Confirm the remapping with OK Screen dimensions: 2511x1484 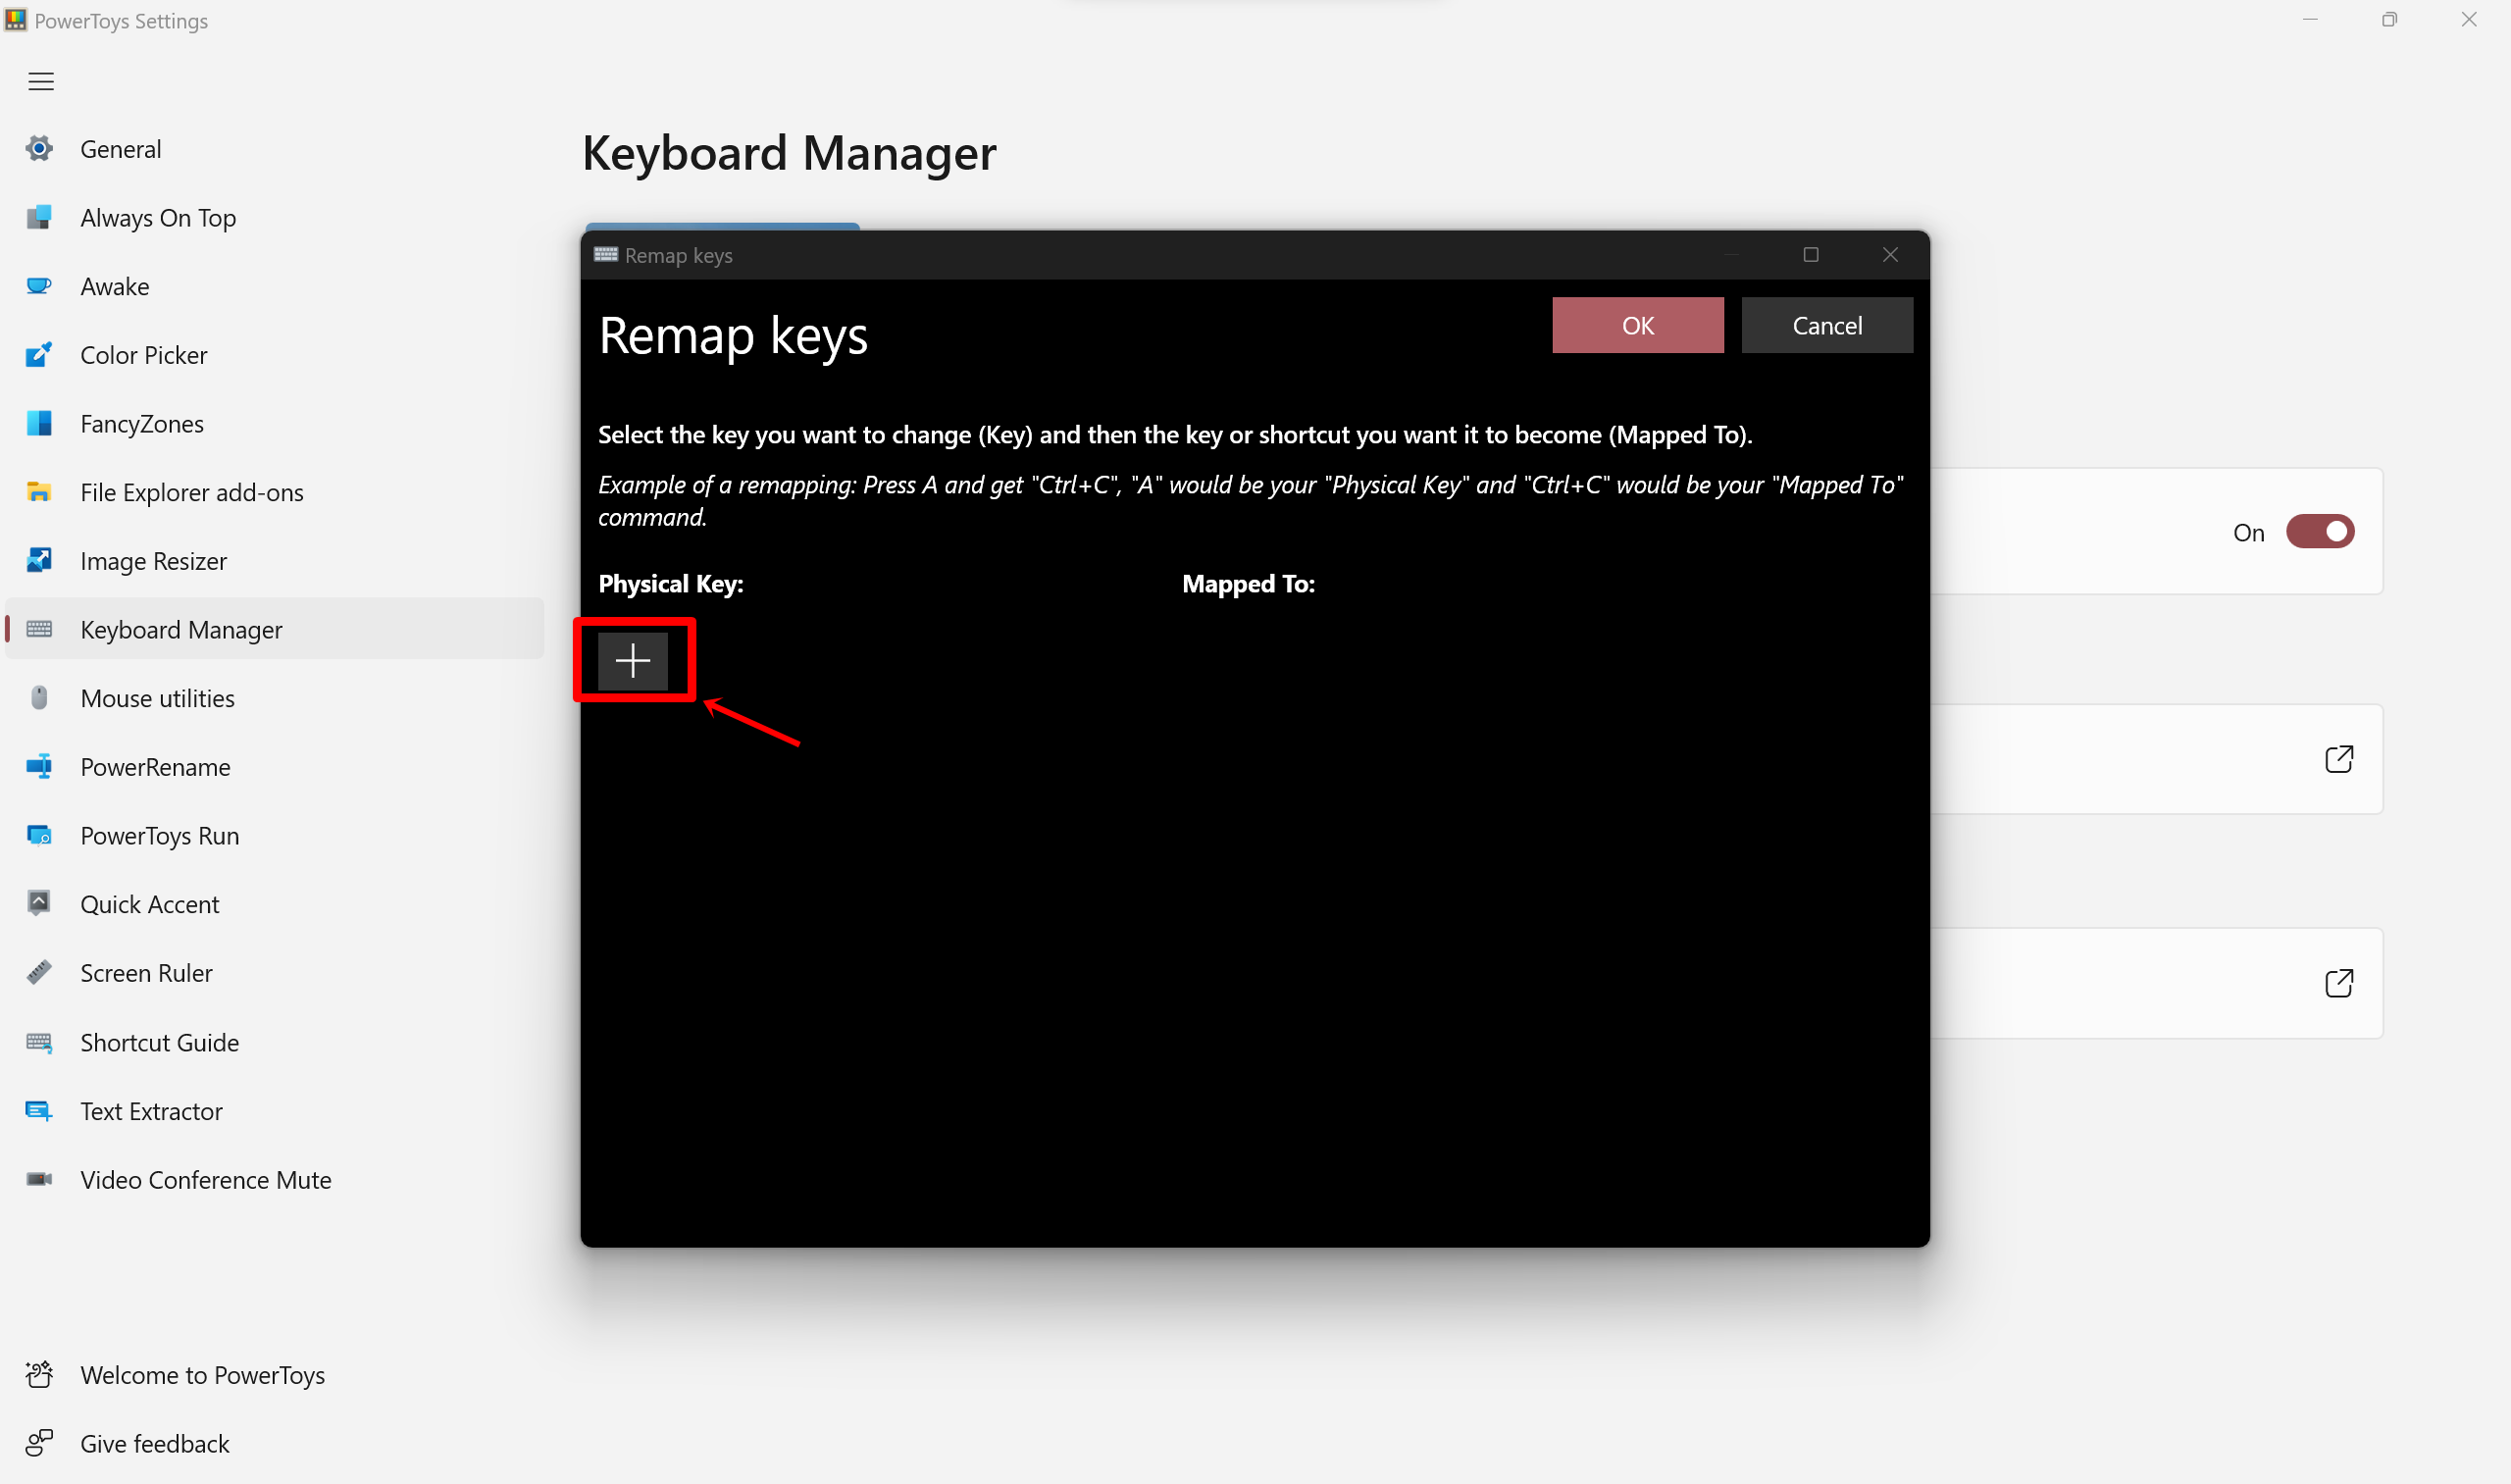(1637, 325)
